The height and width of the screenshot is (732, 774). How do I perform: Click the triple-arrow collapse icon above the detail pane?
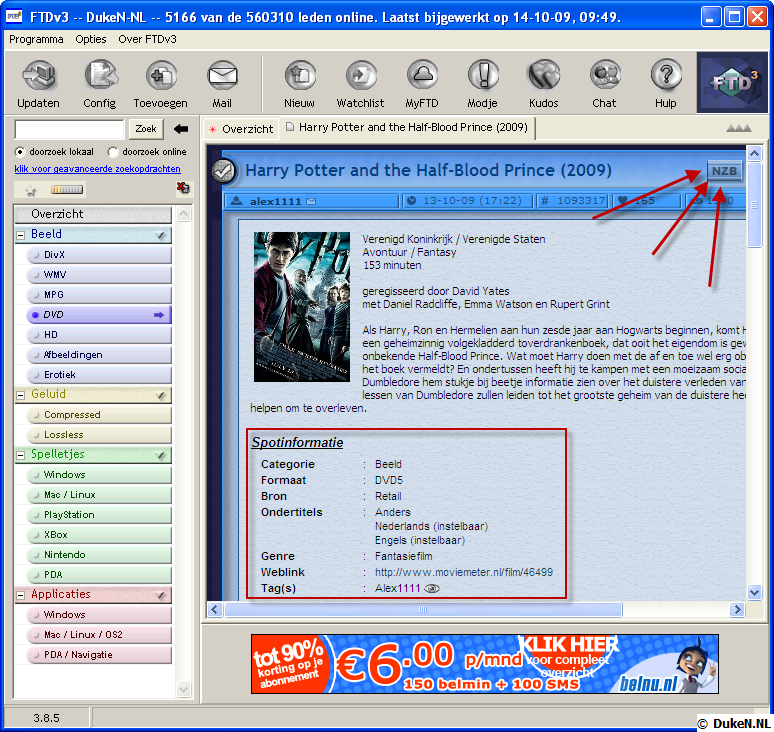point(738,128)
